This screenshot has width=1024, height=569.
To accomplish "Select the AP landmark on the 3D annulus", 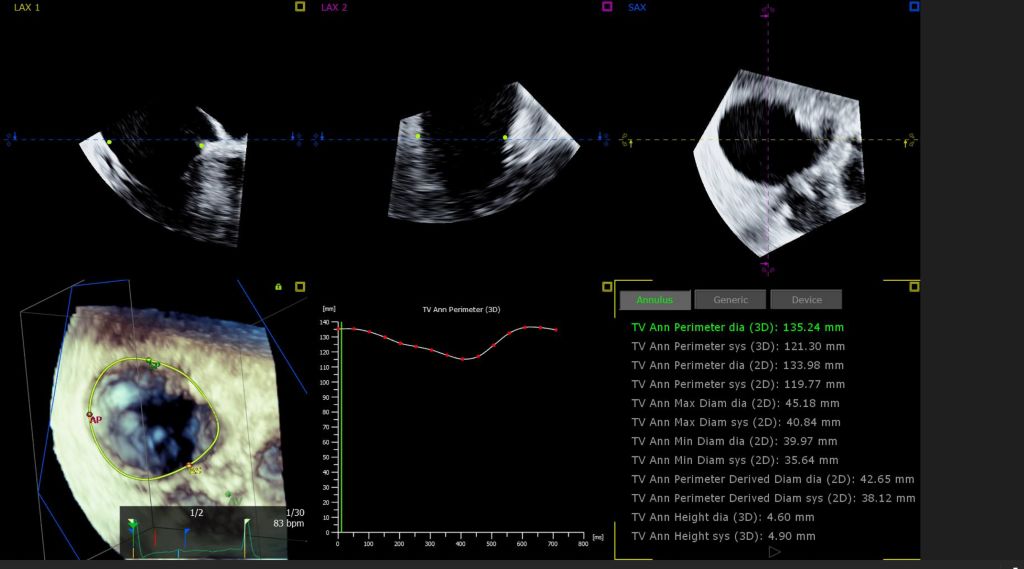I will [x=90, y=415].
